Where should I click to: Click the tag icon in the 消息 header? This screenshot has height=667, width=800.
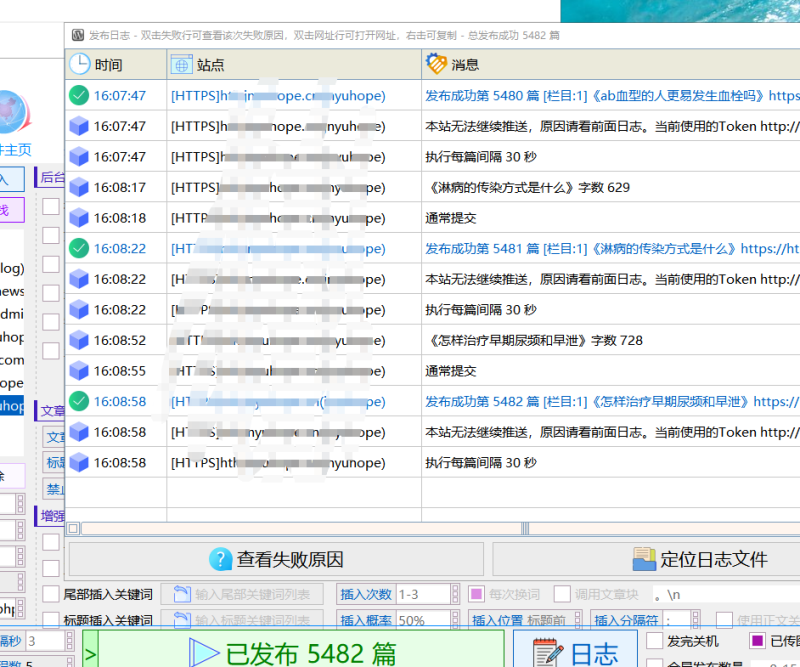point(436,64)
